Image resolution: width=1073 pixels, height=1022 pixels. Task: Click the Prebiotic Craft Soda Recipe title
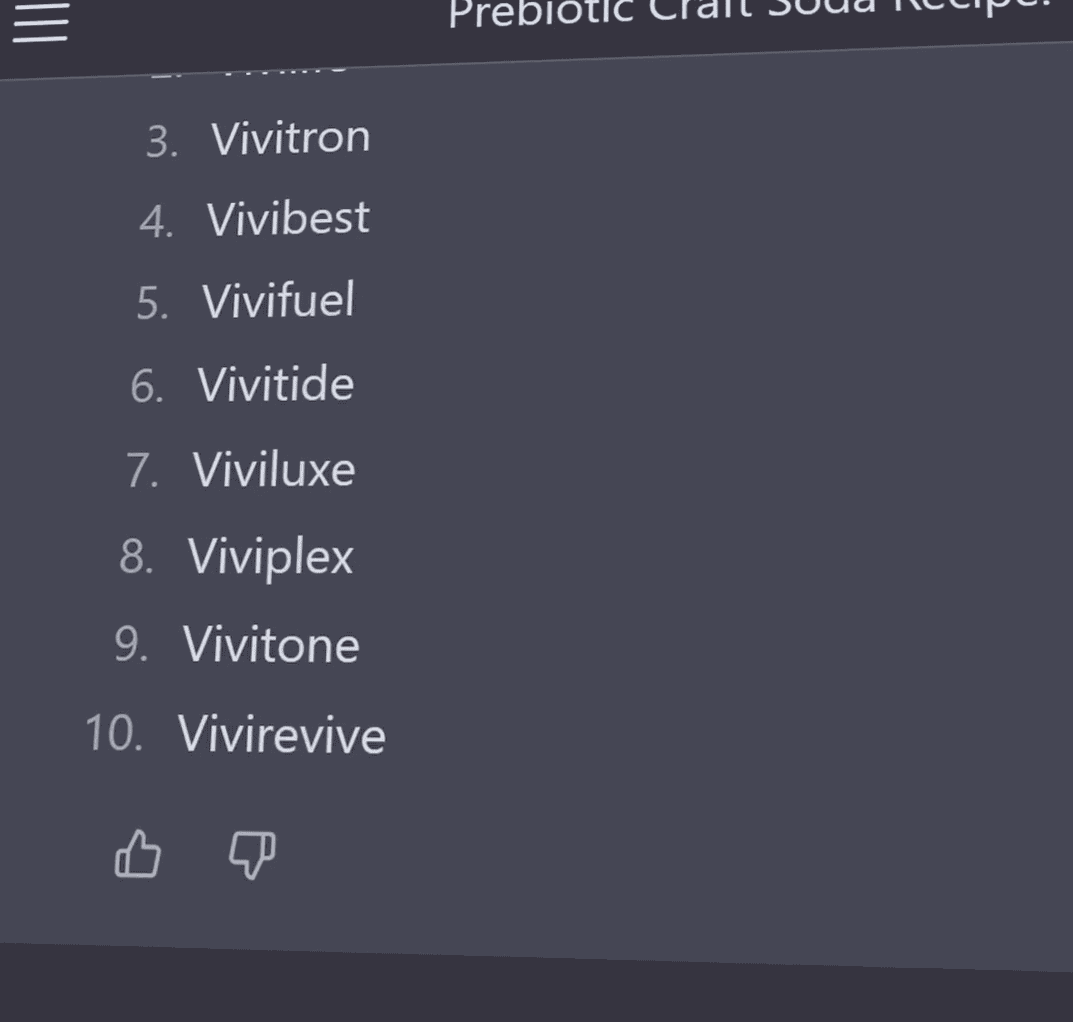[x=749, y=14]
